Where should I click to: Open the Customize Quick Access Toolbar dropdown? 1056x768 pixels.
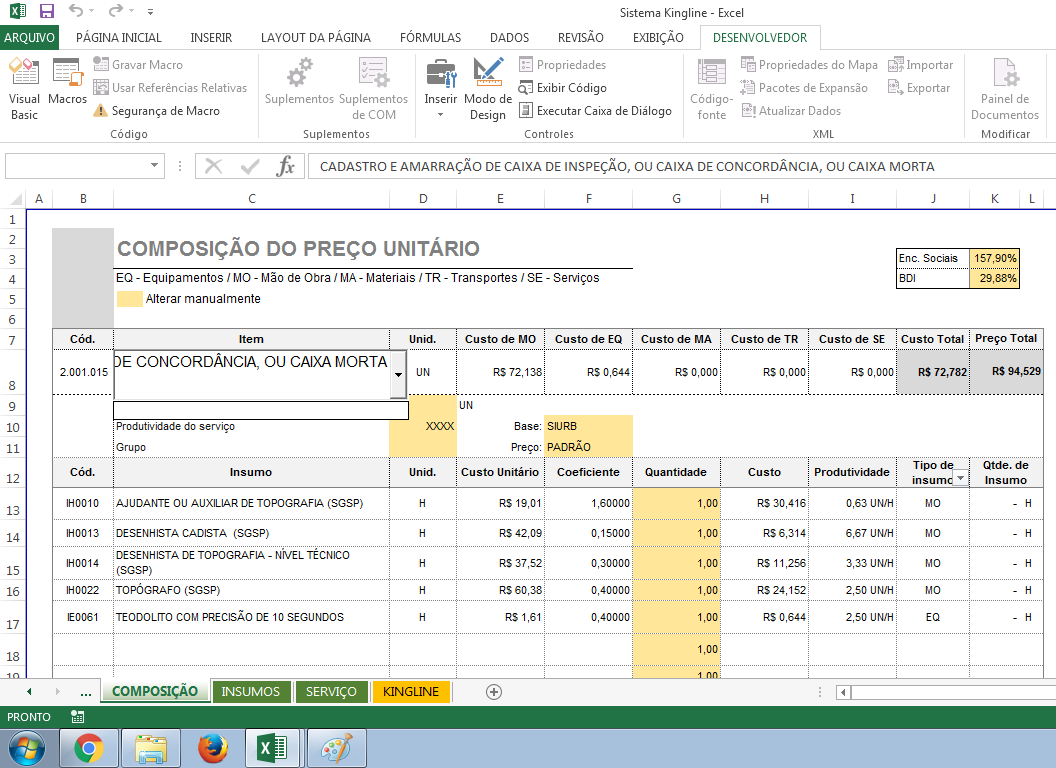coord(150,12)
